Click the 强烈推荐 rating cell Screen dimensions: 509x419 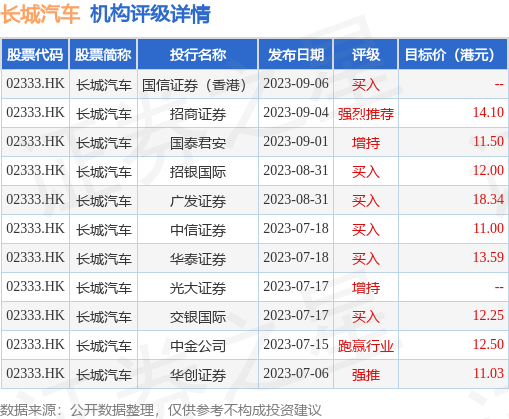[366, 114]
